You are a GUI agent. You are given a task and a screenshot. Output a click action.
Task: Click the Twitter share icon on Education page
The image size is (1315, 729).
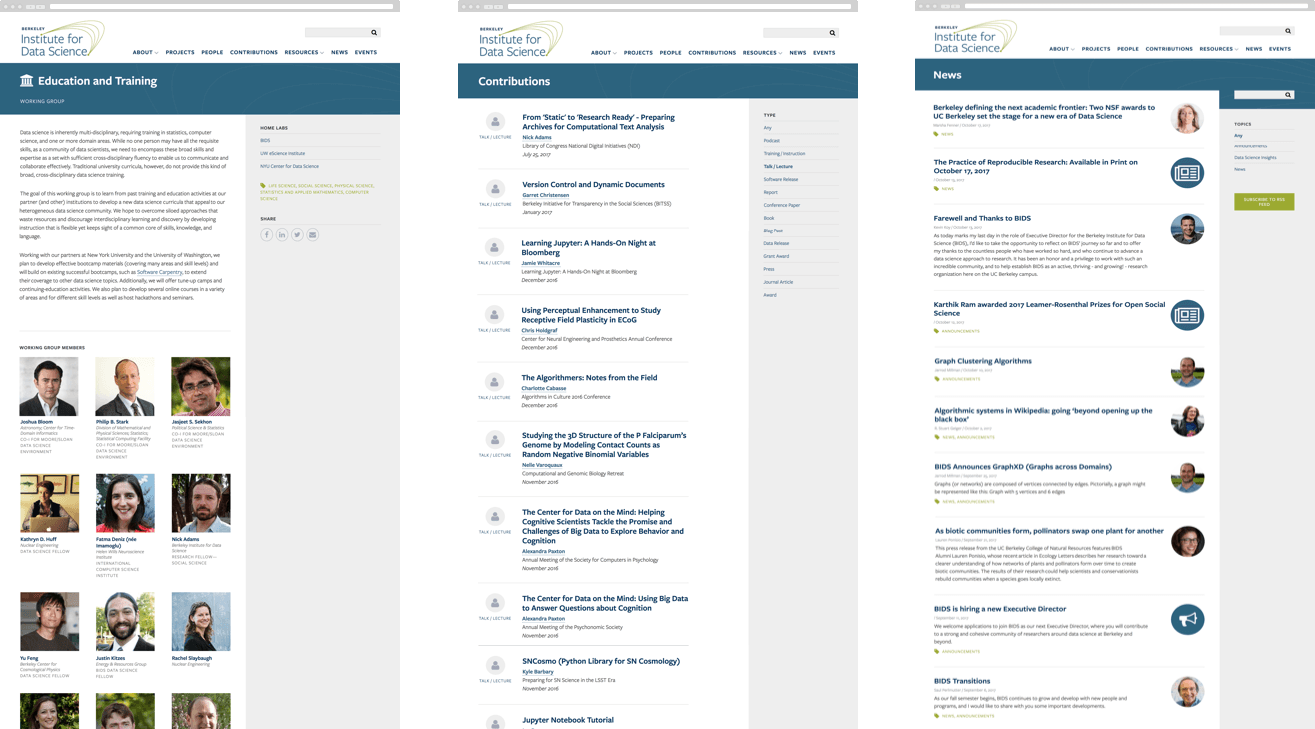pos(297,235)
